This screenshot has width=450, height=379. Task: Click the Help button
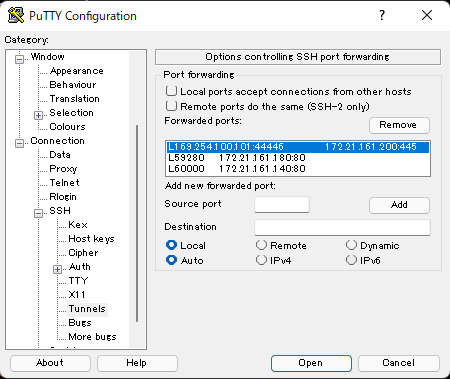pyautogui.click(x=137, y=363)
